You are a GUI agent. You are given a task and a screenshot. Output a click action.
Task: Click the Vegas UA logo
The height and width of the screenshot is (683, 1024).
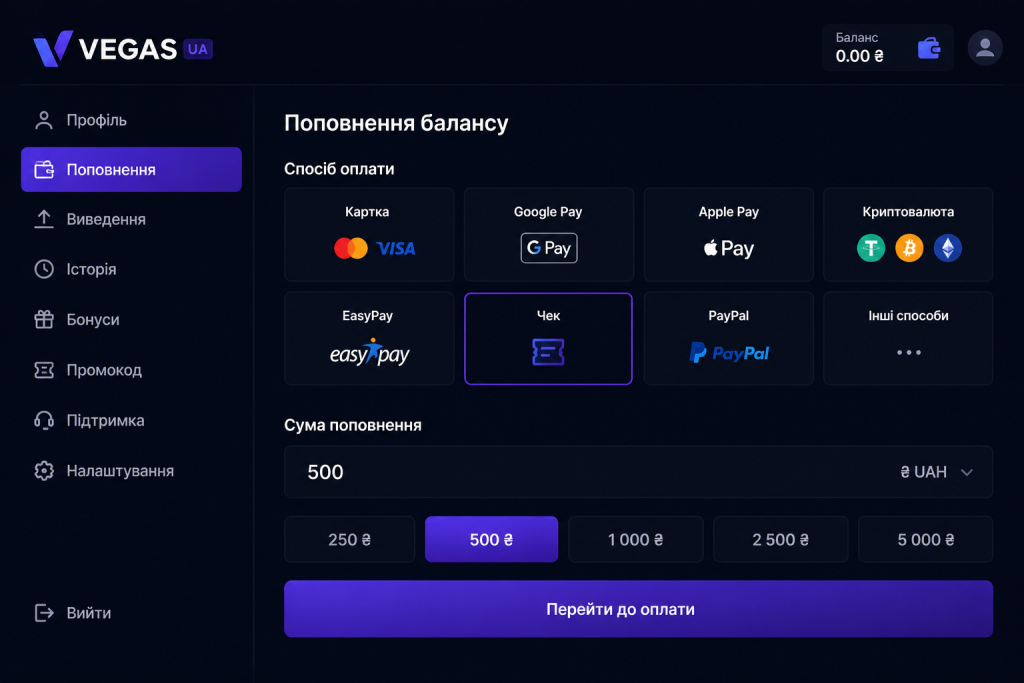click(123, 48)
